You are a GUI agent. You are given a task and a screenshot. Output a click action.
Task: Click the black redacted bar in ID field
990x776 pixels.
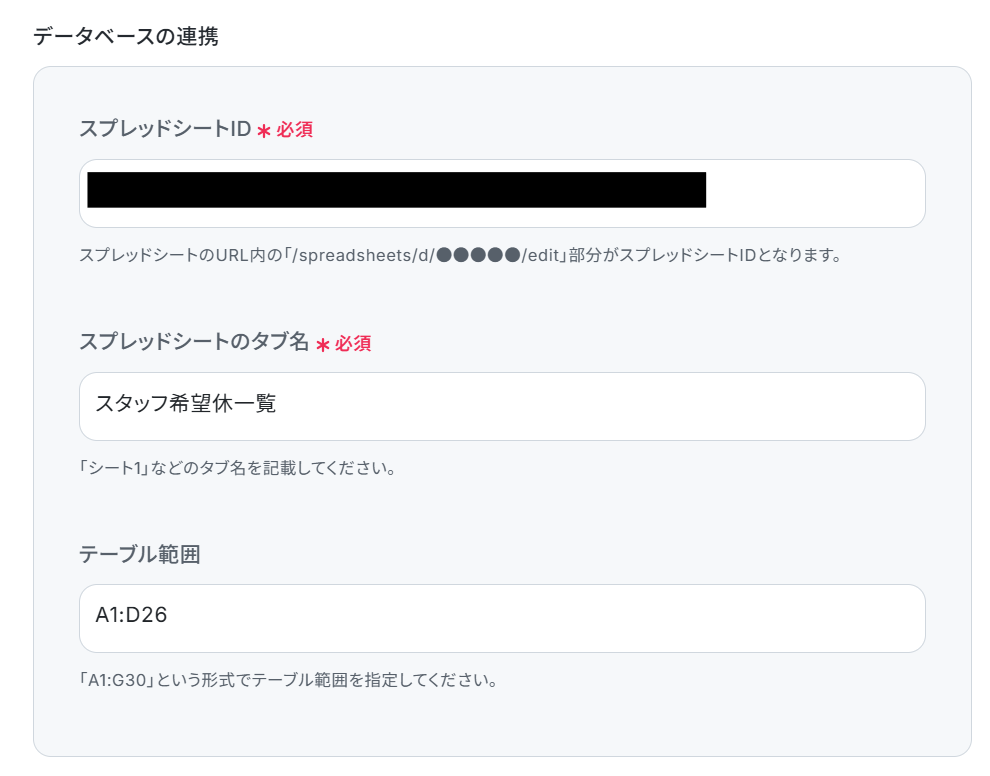point(397,189)
